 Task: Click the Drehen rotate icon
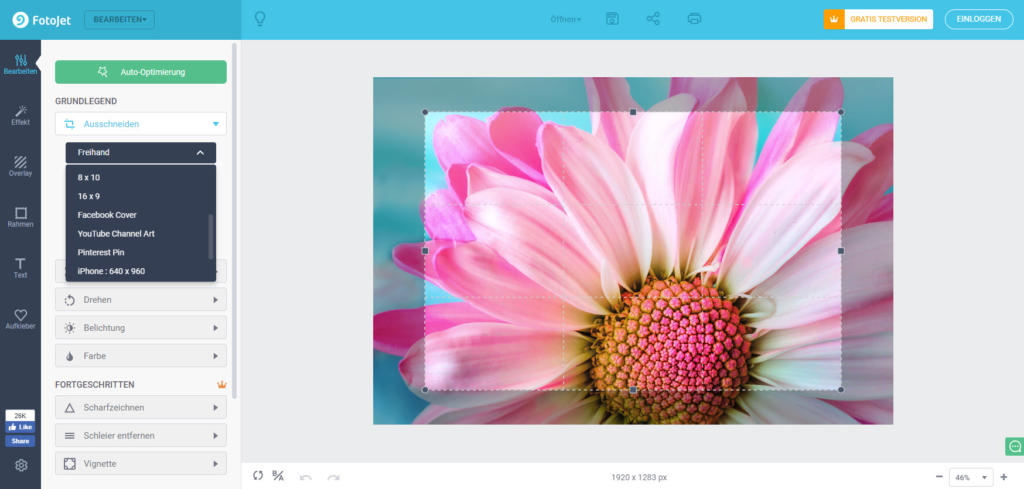pyautogui.click(x=69, y=300)
